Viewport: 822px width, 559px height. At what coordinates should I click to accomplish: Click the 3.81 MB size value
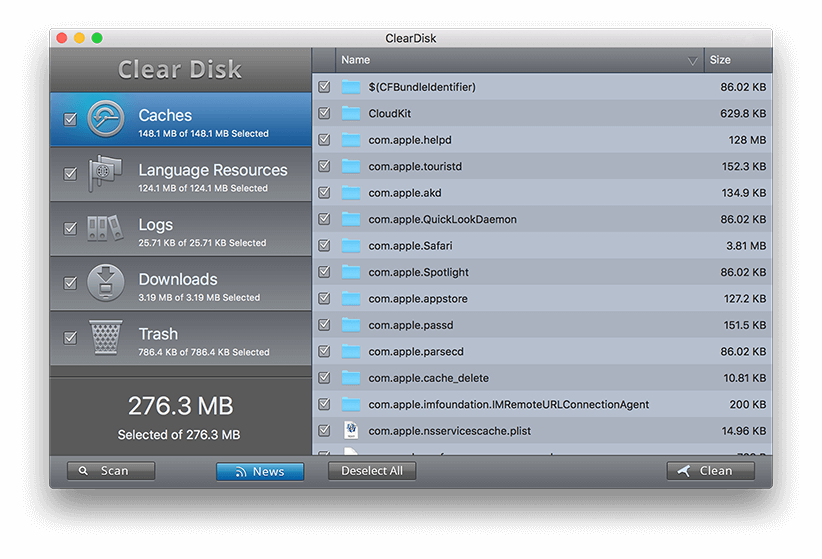(746, 246)
